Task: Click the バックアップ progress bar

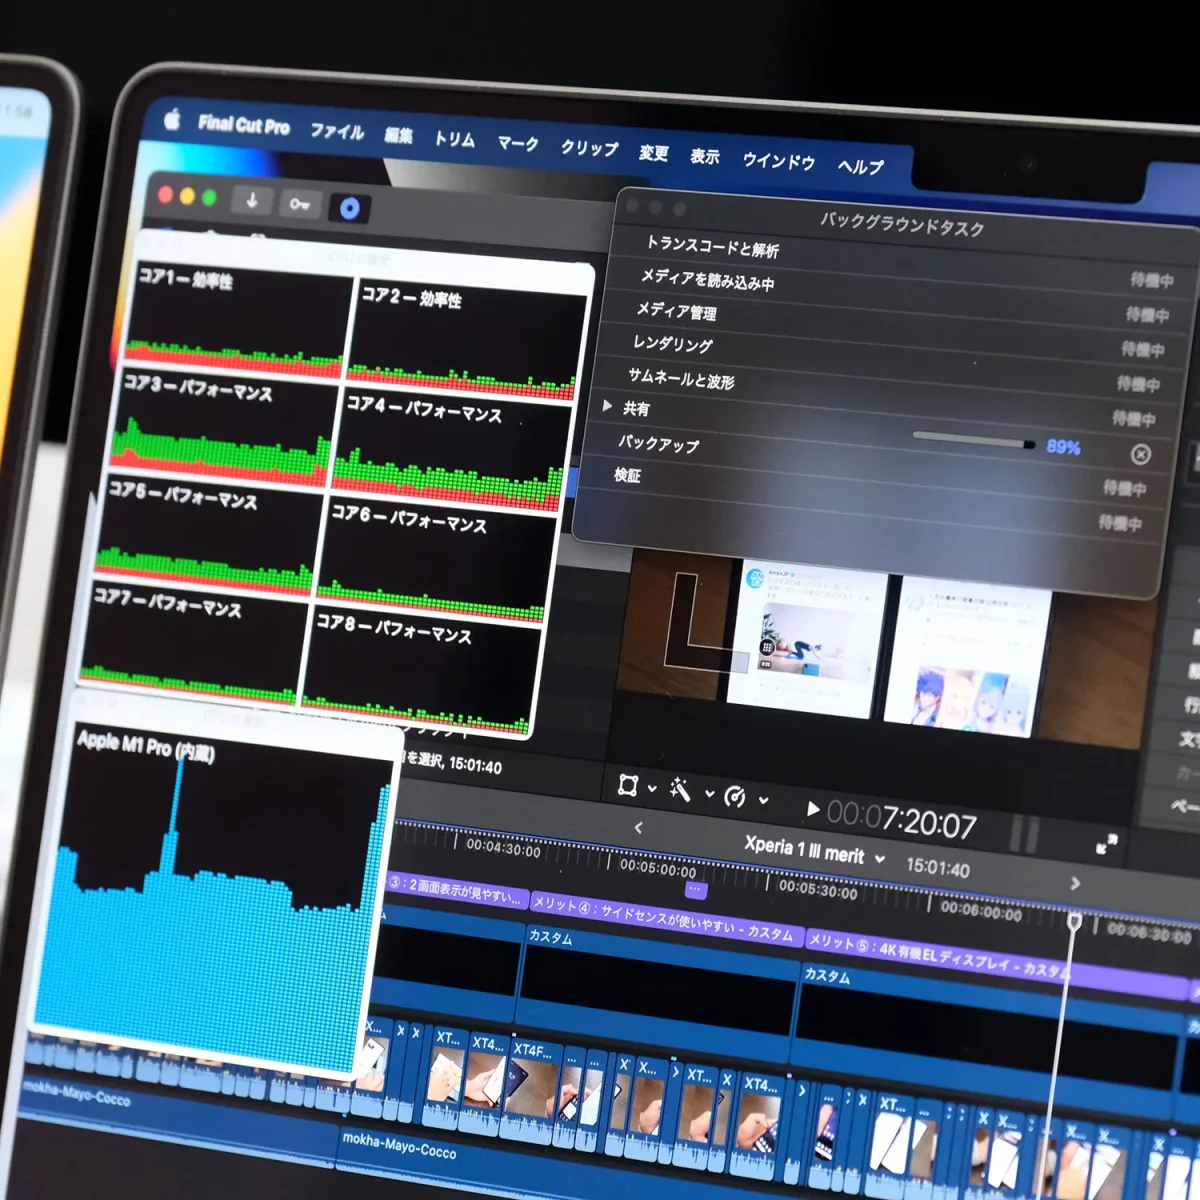Action: [974, 439]
